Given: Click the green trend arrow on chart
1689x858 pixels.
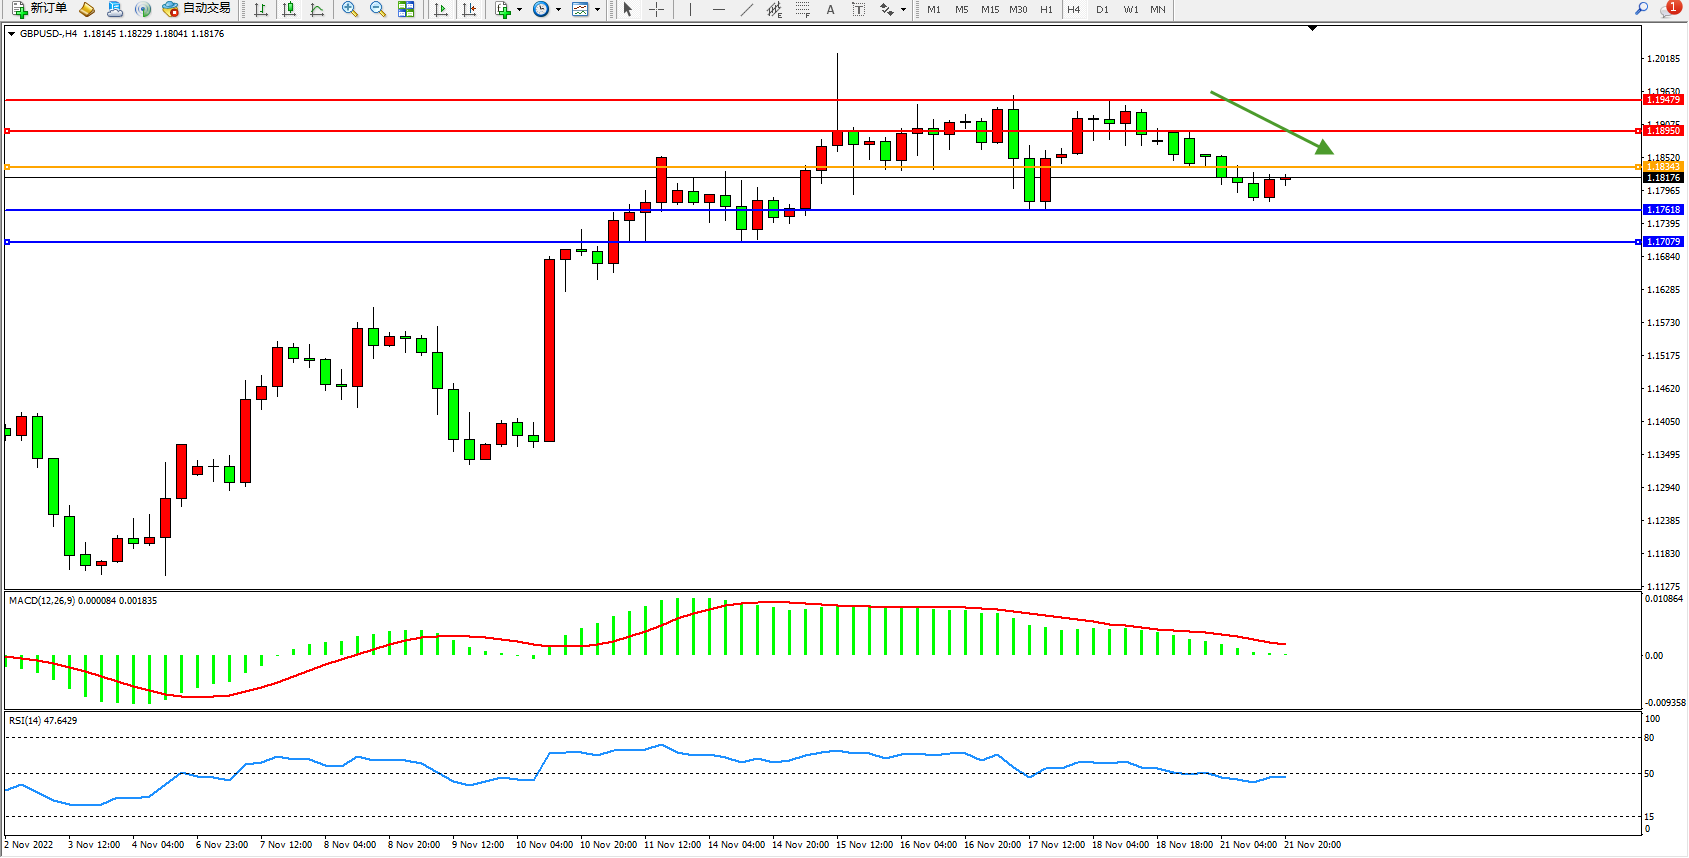Looking at the screenshot, I should pyautogui.click(x=1270, y=122).
